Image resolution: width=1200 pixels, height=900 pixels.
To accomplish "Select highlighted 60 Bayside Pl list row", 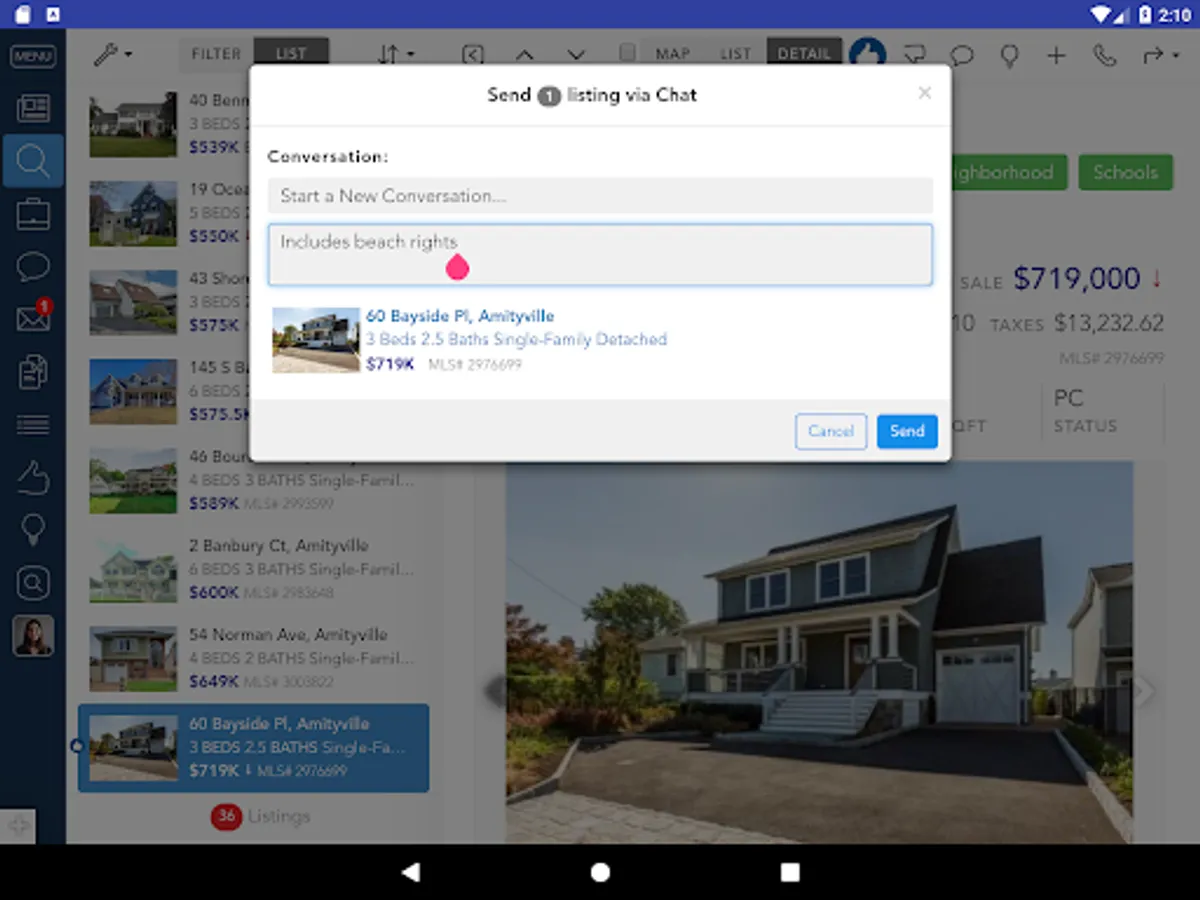I will pyautogui.click(x=253, y=748).
